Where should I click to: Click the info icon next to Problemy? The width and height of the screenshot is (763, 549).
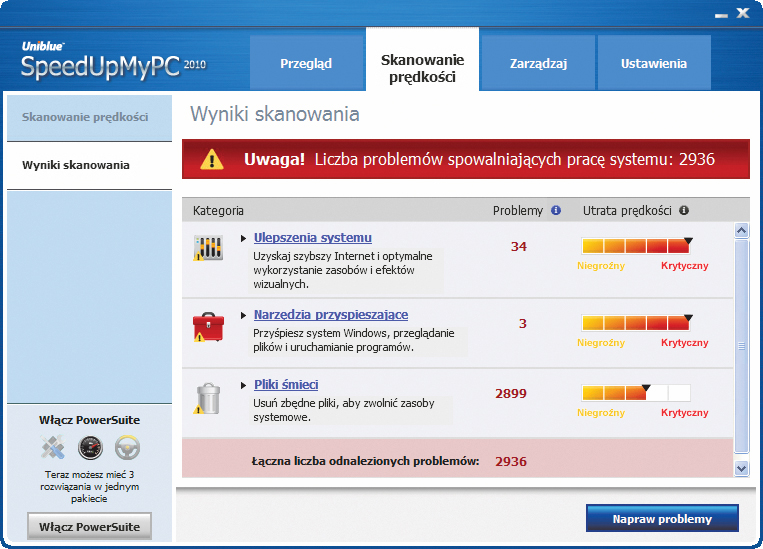click(x=556, y=211)
